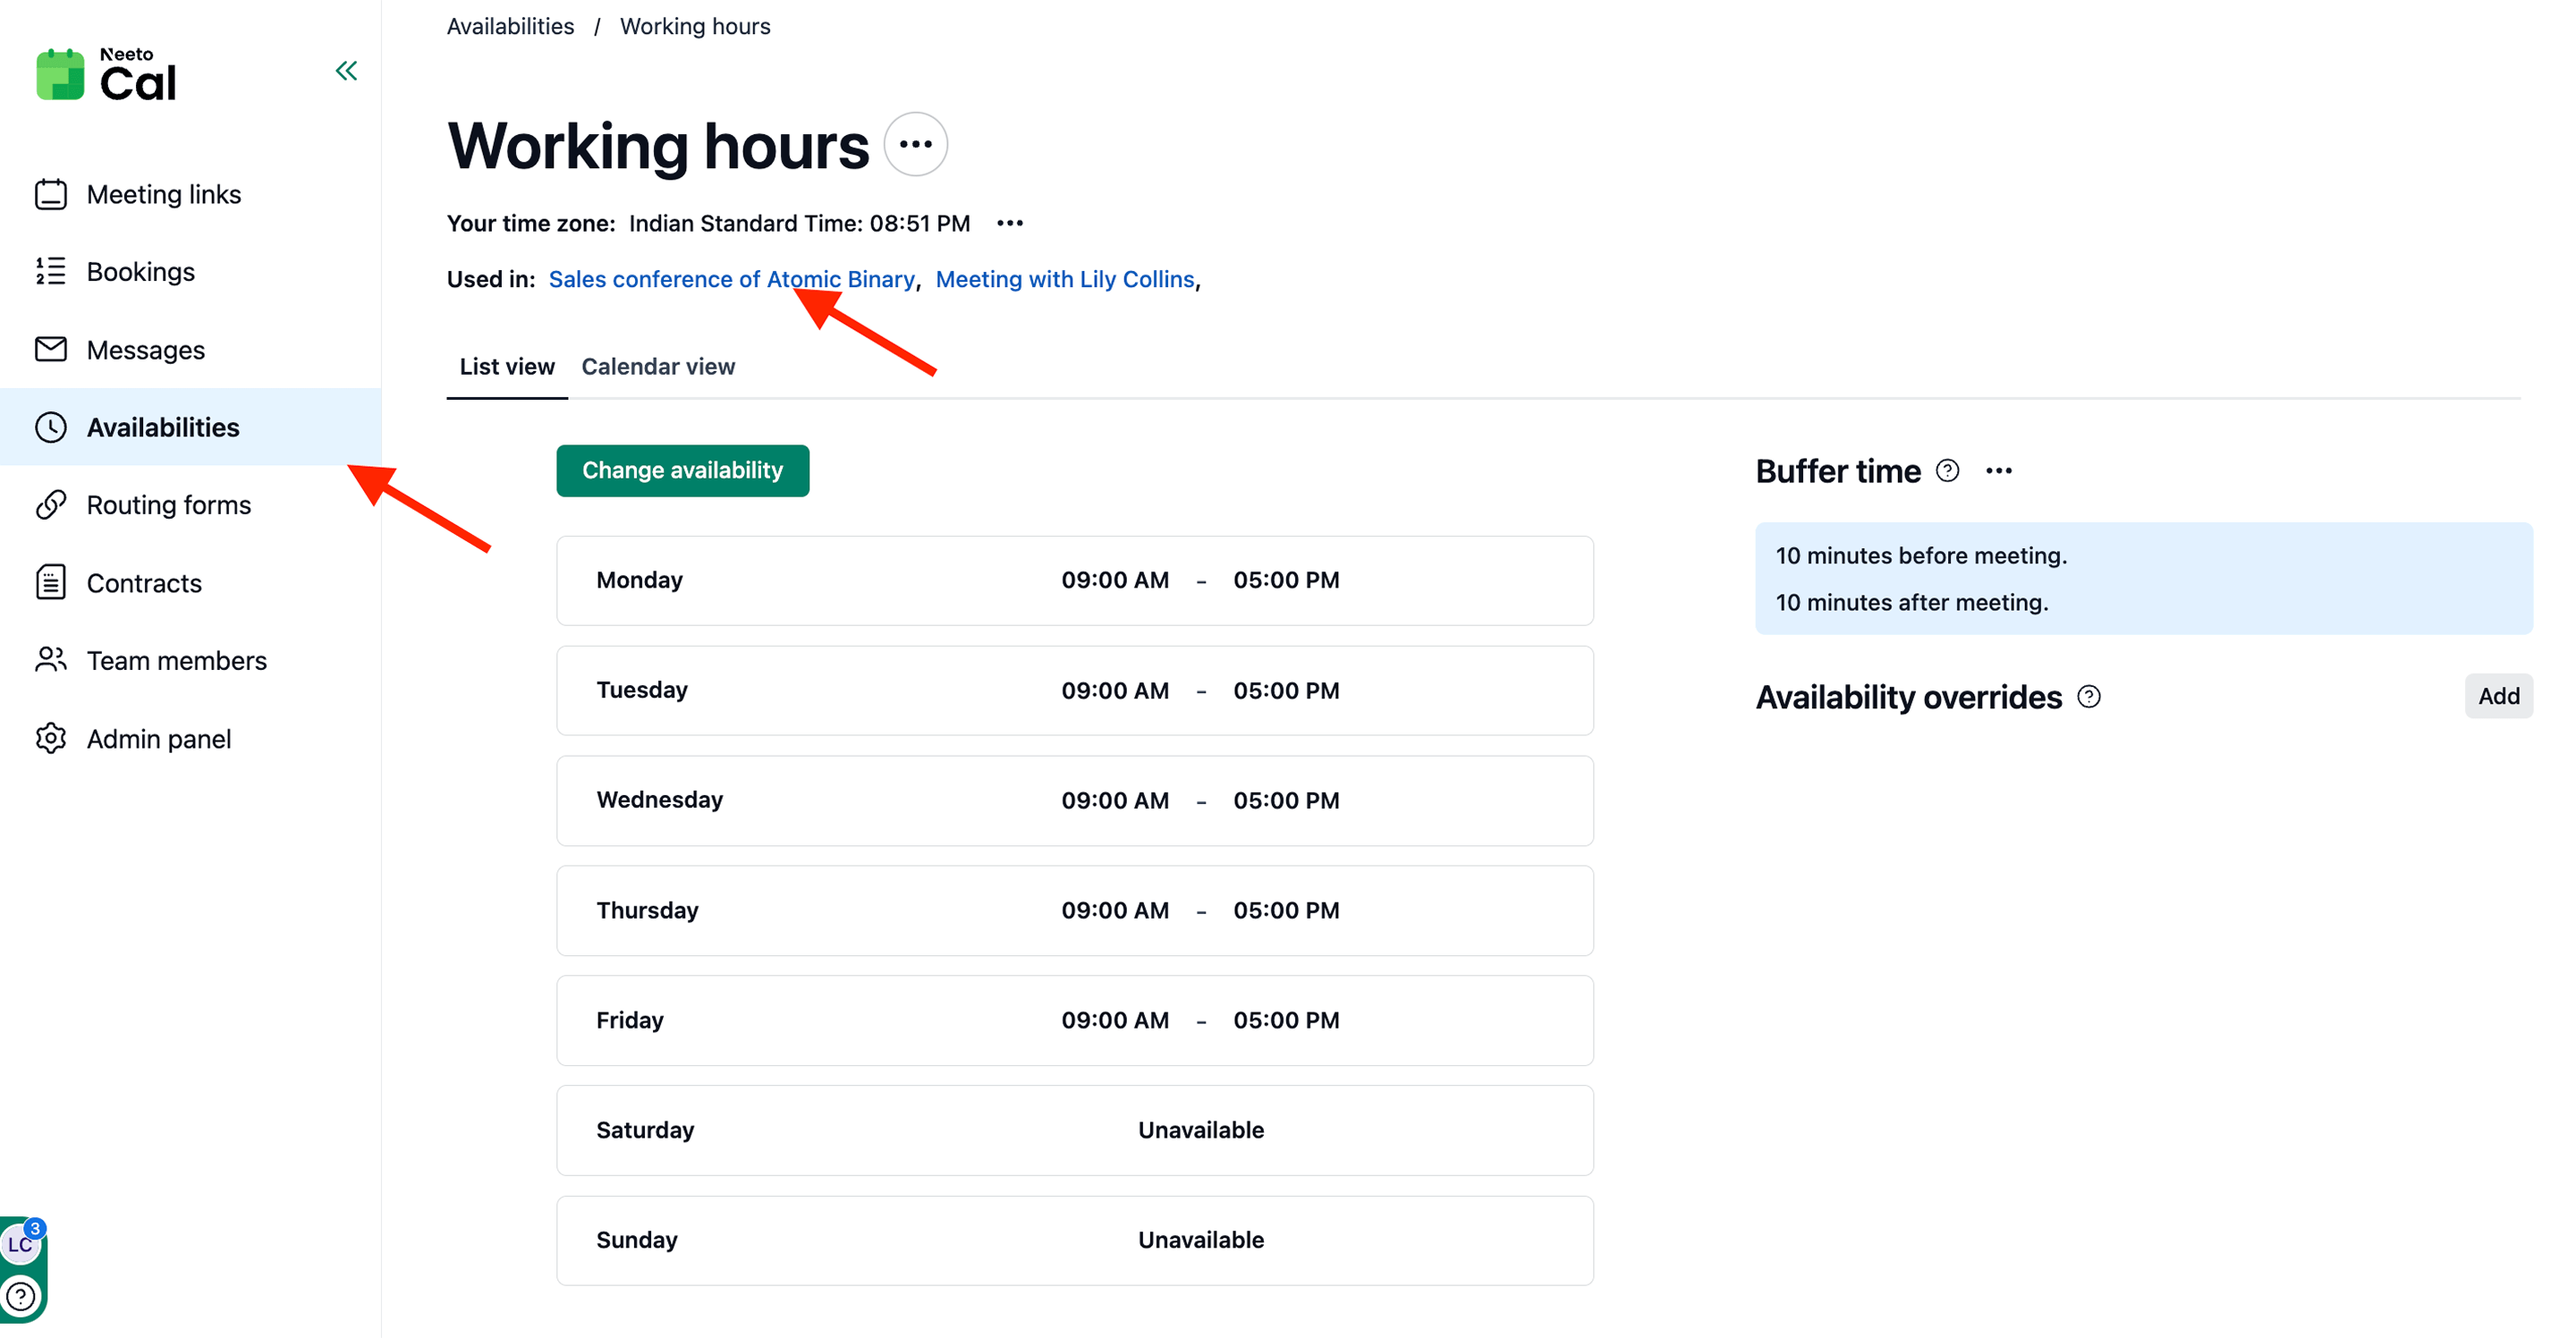
Task: Click the Buffer time help icon
Action: coord(1947,471)
